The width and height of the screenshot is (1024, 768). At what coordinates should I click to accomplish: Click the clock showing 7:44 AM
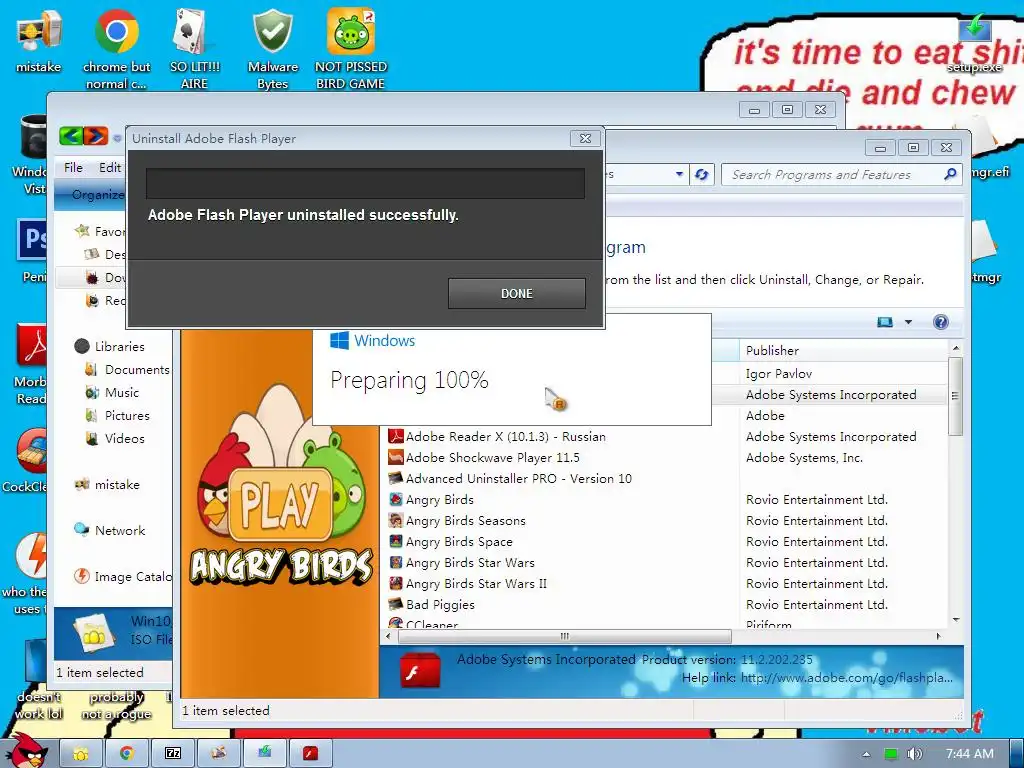pos(969,754)
